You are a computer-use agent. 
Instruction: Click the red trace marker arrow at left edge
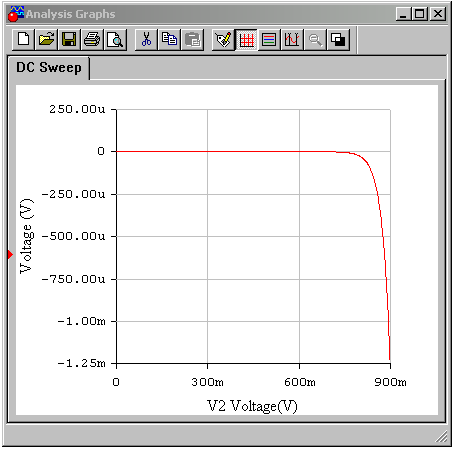tap(10, 255)
